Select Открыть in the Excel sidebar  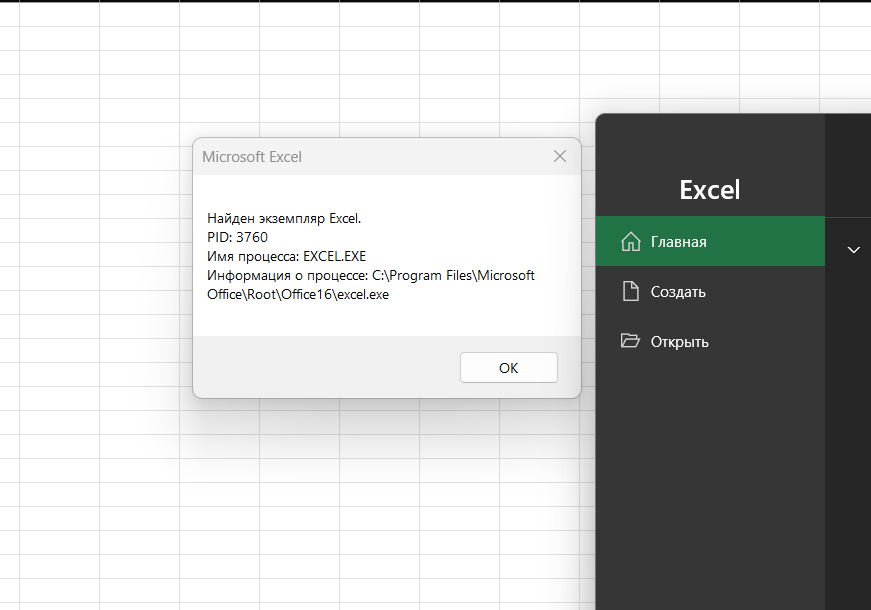(x=710, y=341)
